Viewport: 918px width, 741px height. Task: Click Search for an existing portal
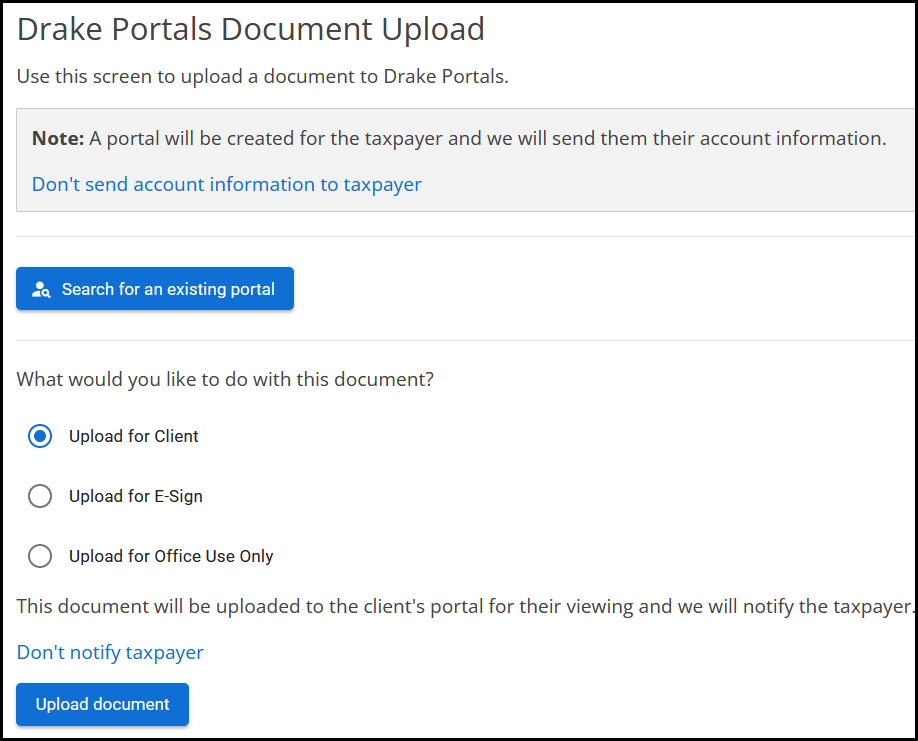pos(155,289)
